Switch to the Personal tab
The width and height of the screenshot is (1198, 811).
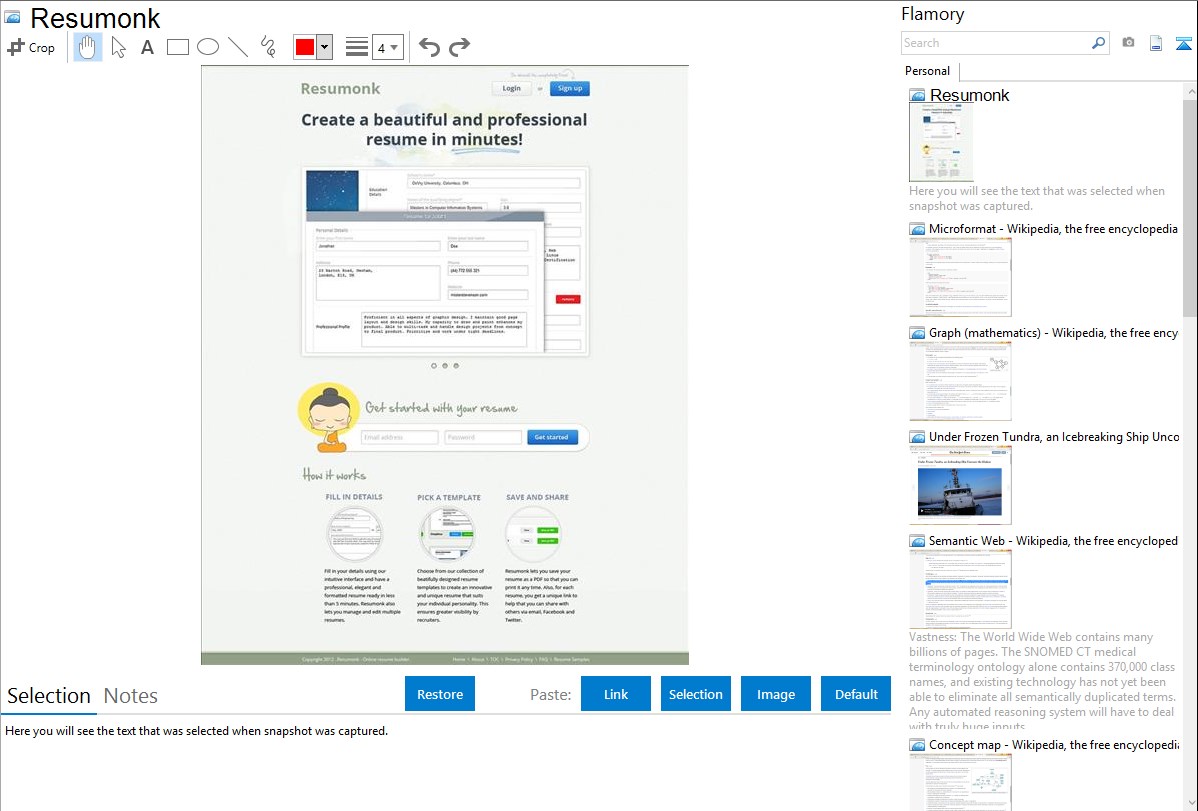[927, 71]
